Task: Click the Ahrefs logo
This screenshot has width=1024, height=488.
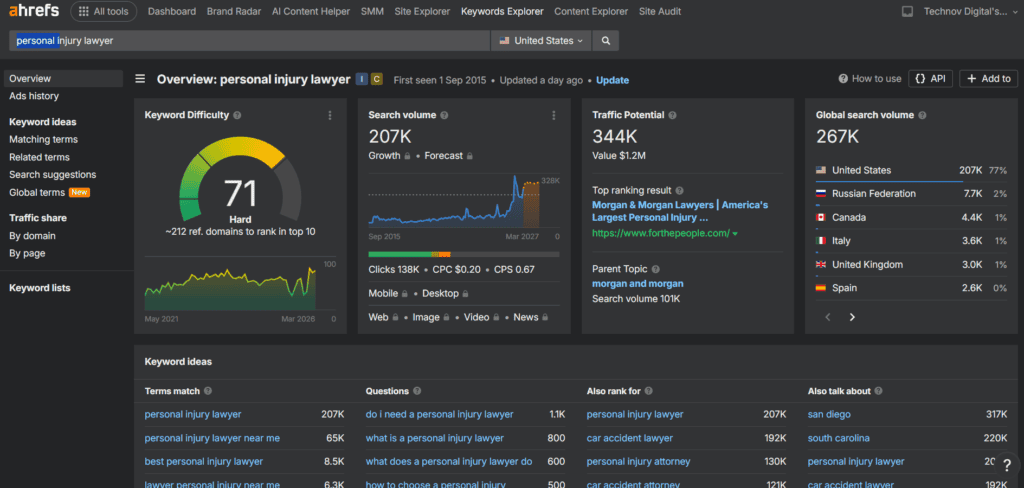Action: click(33, 11)
